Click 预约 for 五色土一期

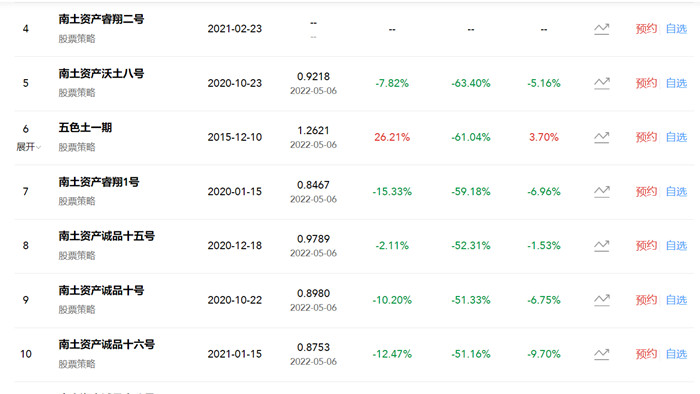646,137
